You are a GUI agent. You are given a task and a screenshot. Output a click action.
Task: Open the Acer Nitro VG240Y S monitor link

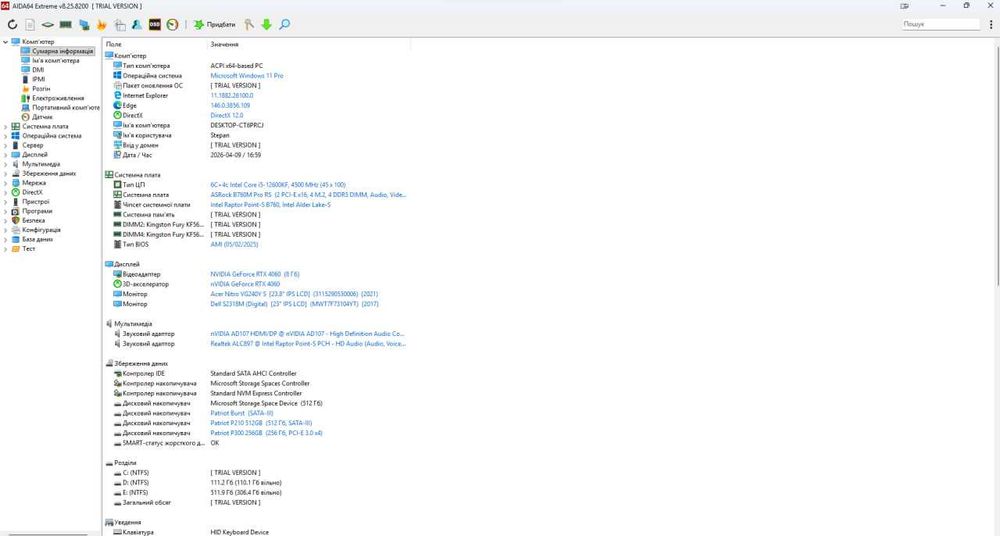[294, 294]
